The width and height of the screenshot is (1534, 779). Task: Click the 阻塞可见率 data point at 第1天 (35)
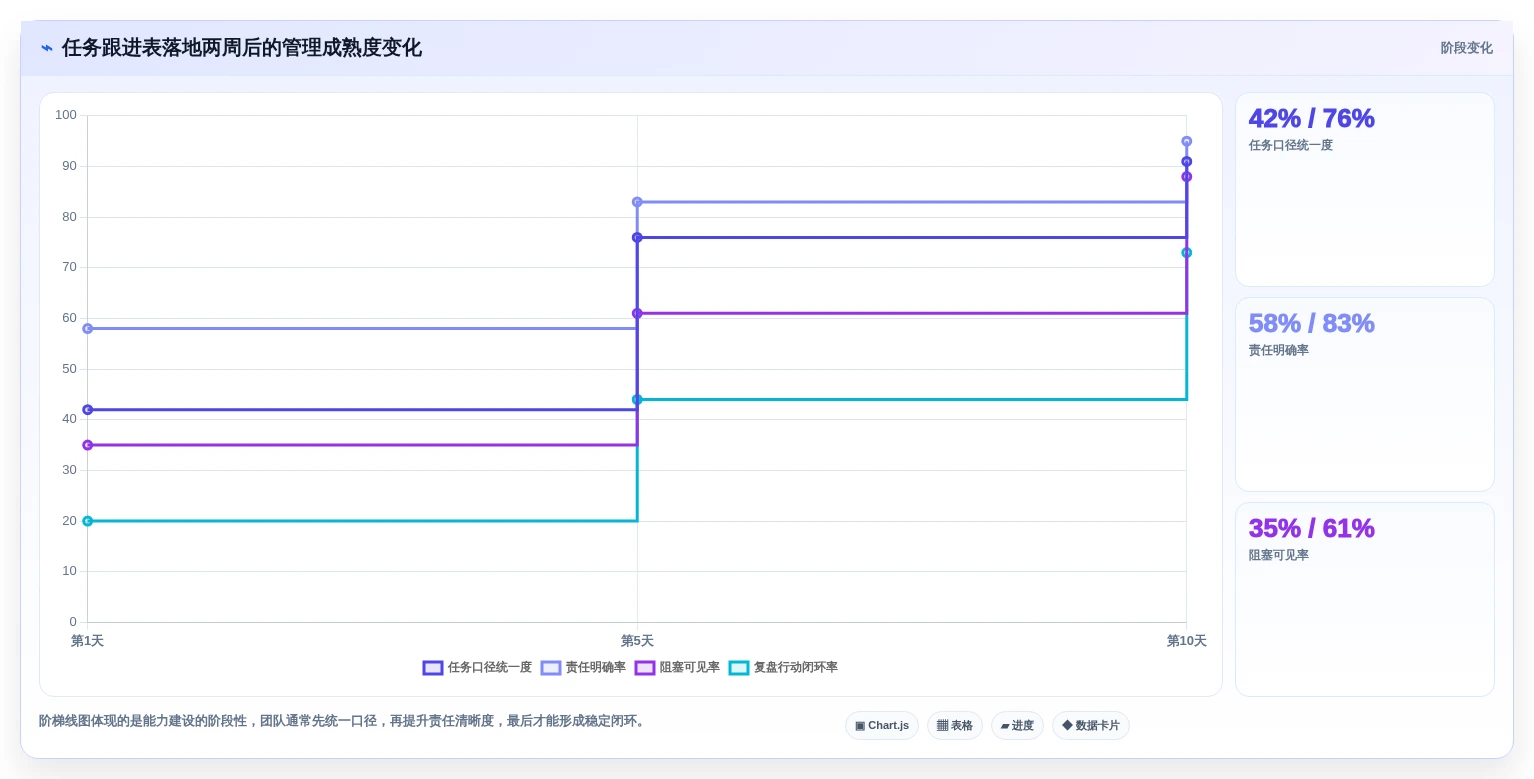88,445
